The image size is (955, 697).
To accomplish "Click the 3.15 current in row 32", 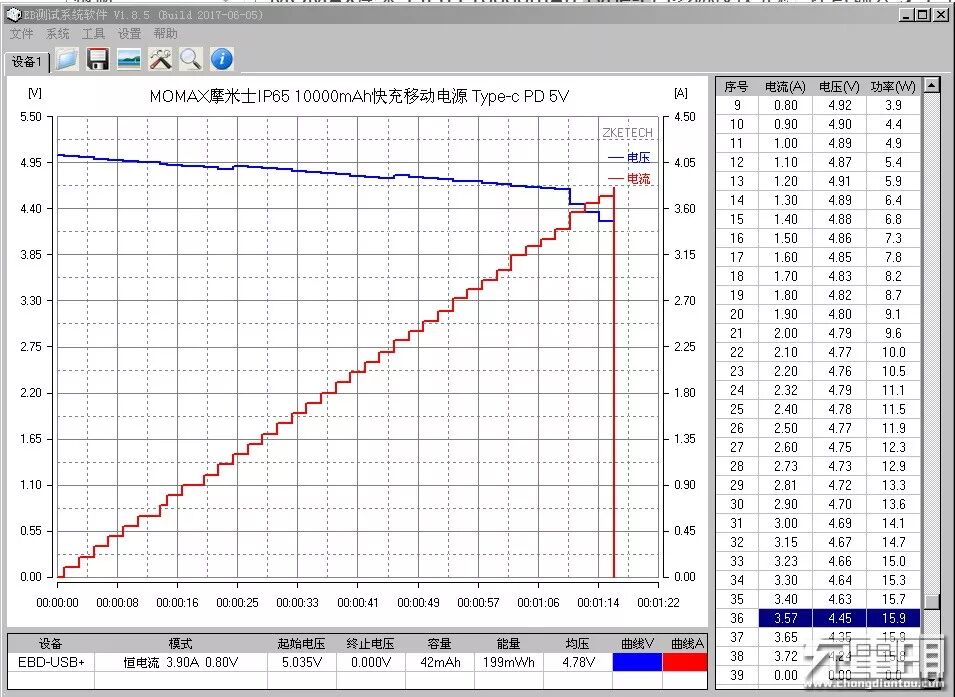I will 785,542.
